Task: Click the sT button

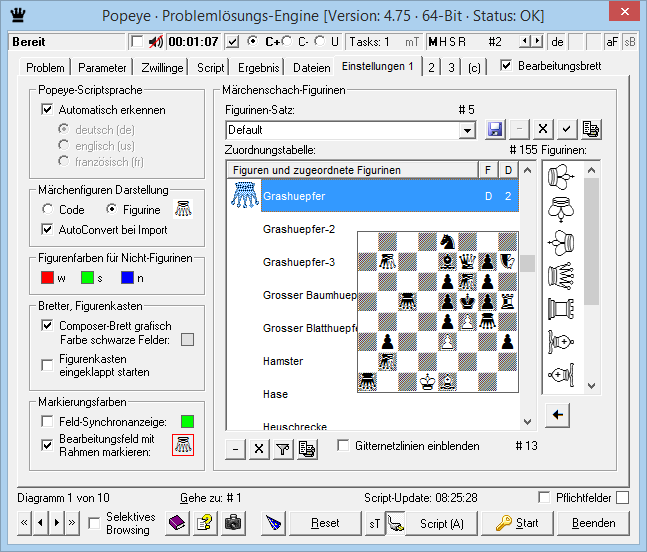Action: [x=374, y=523]
